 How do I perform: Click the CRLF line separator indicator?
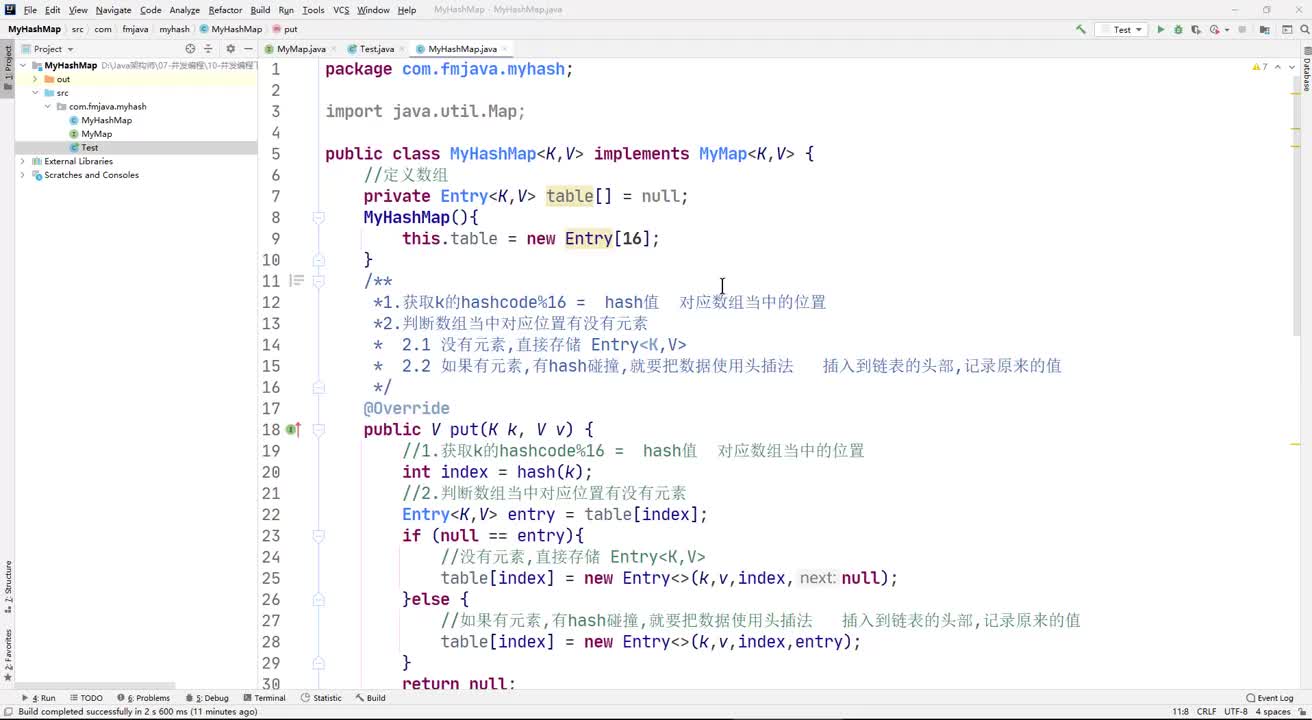[1206, 712]
